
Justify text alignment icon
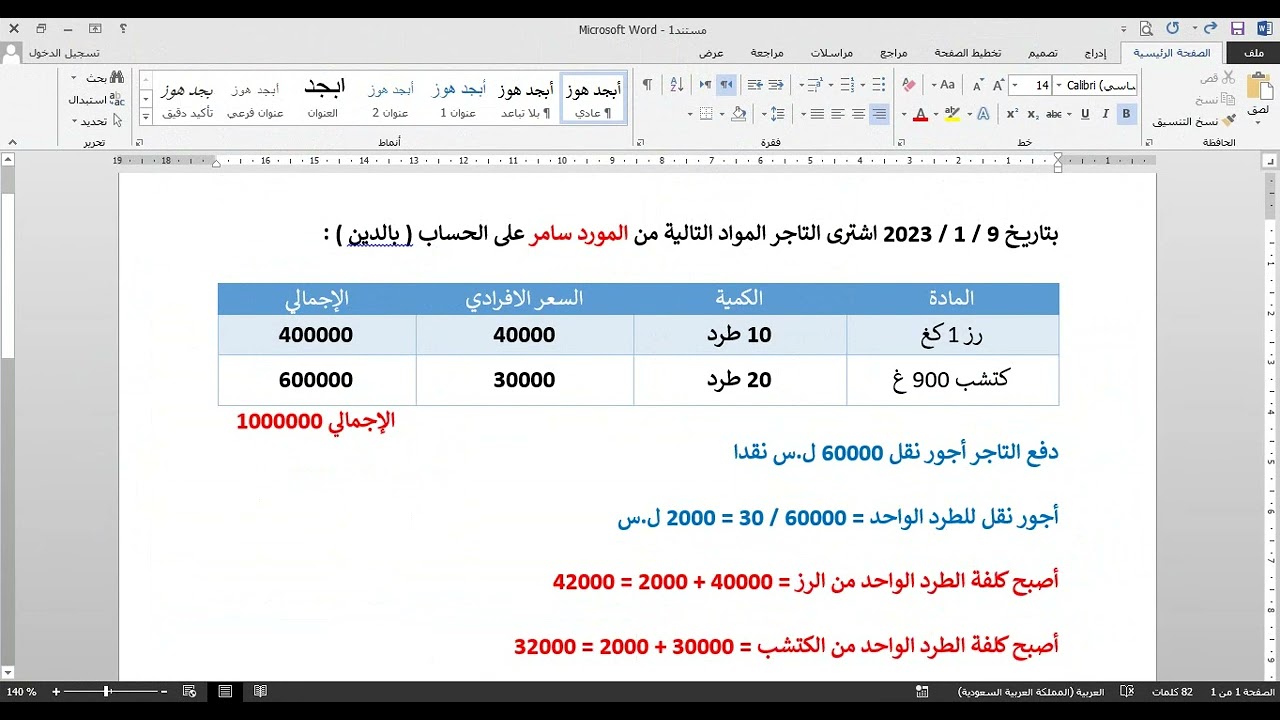pos(817,114)
